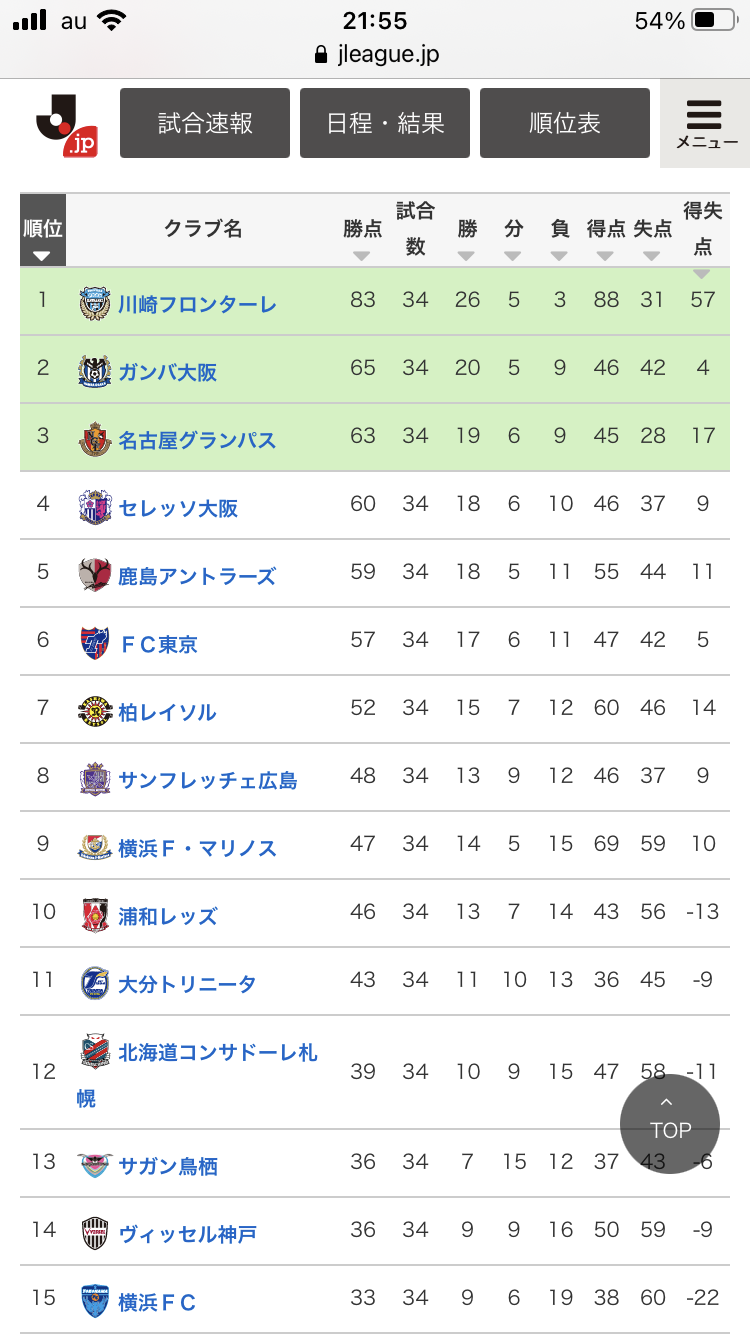The image size is (750, 1334).
Task: Open the 日程・結果 tab
Action: pyautogui.click(x=385, y=123)
